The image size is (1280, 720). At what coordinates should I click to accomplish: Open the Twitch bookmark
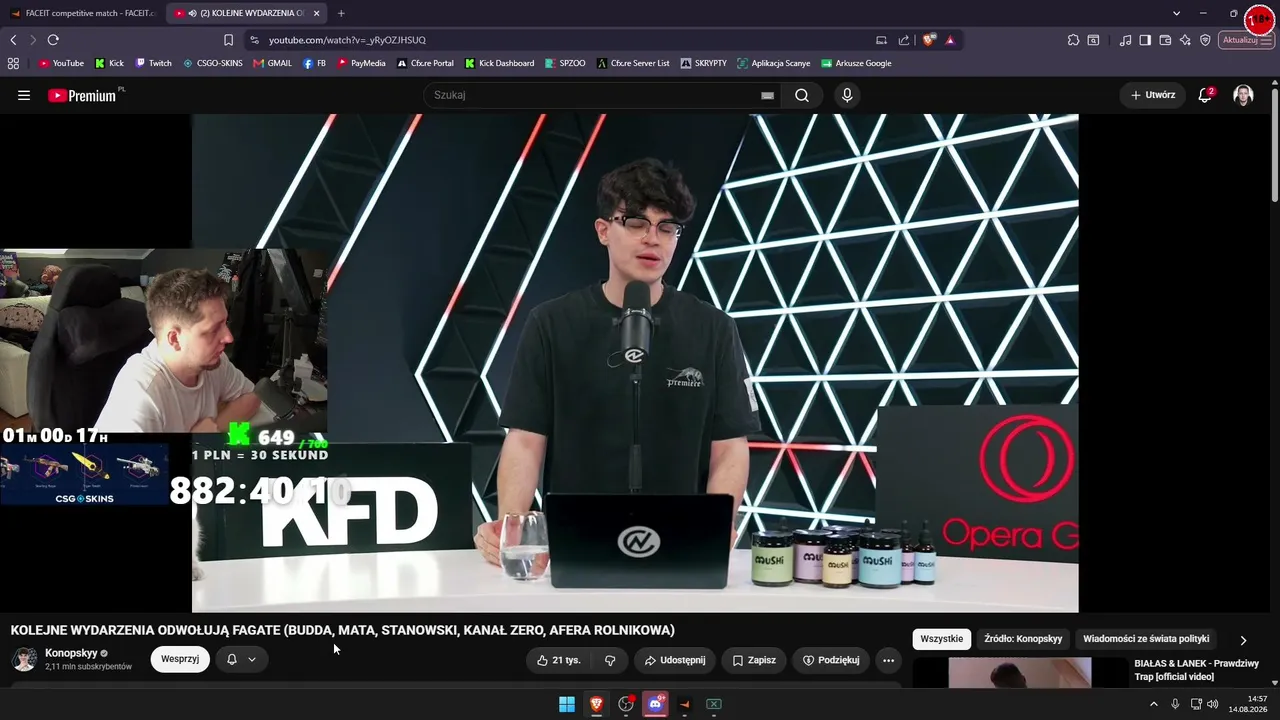pyautogui.click(x=153, y=63)
